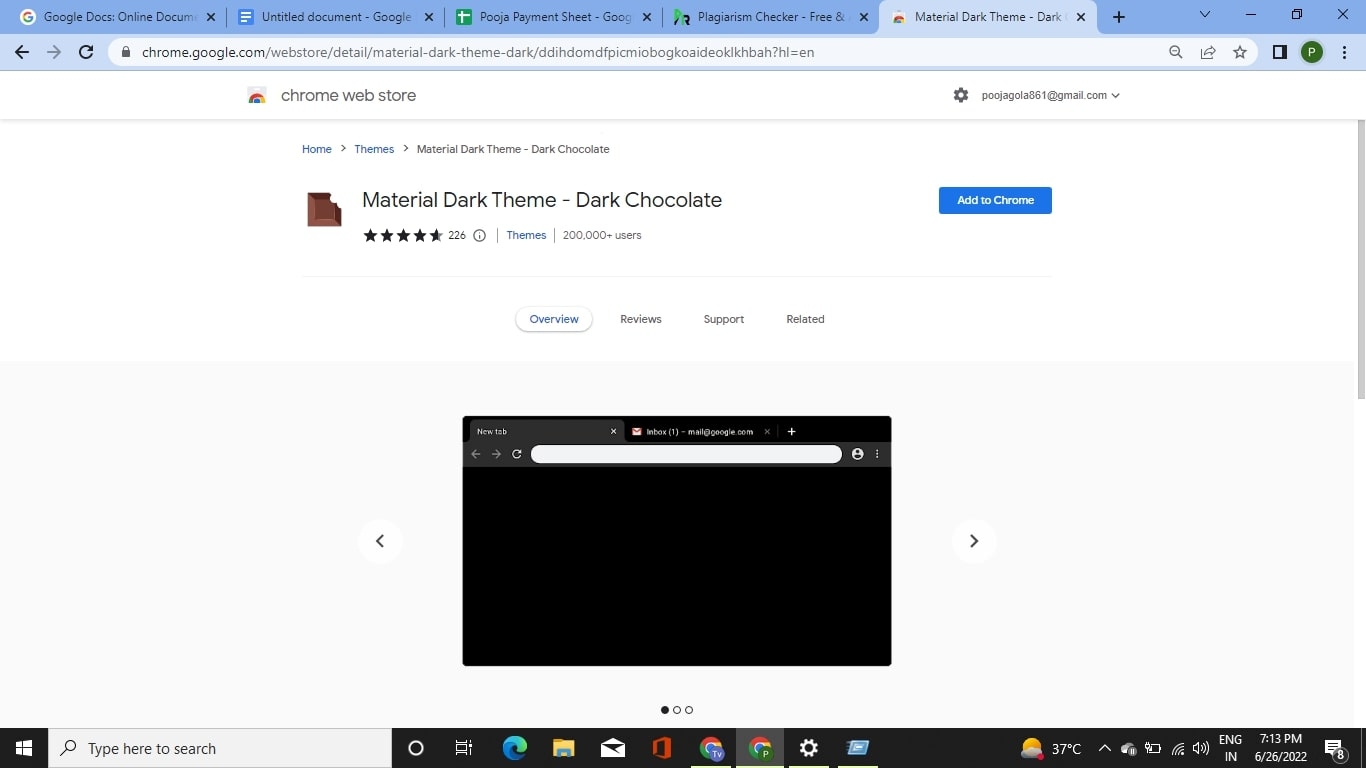
Task: Open volume control in system tray
Action: [x=1201, y=748]
